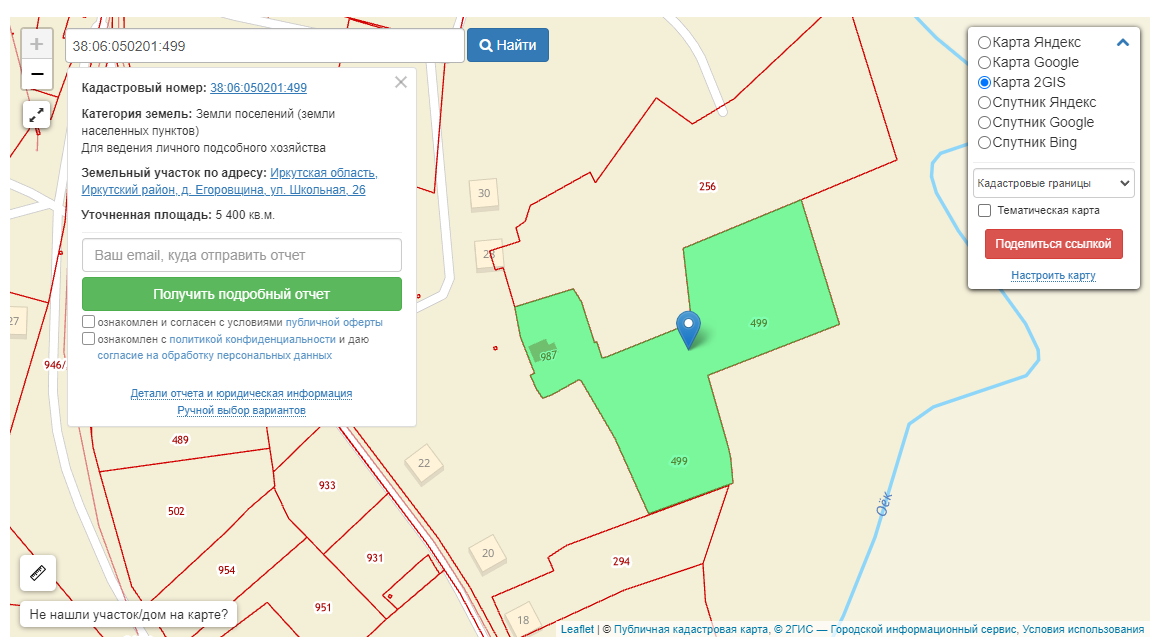This screenshot has height=640, width=1150.
Task: Click the cadastral number search field
Action: coord(265,45)
